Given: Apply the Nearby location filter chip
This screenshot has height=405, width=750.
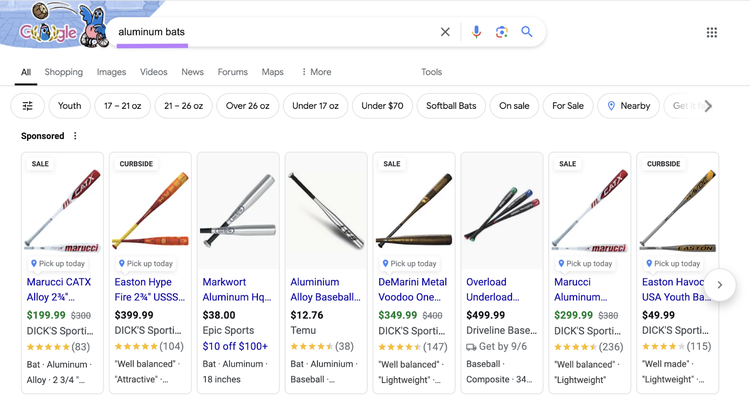Looking at the screenshot, I should (x=629, y=106).
